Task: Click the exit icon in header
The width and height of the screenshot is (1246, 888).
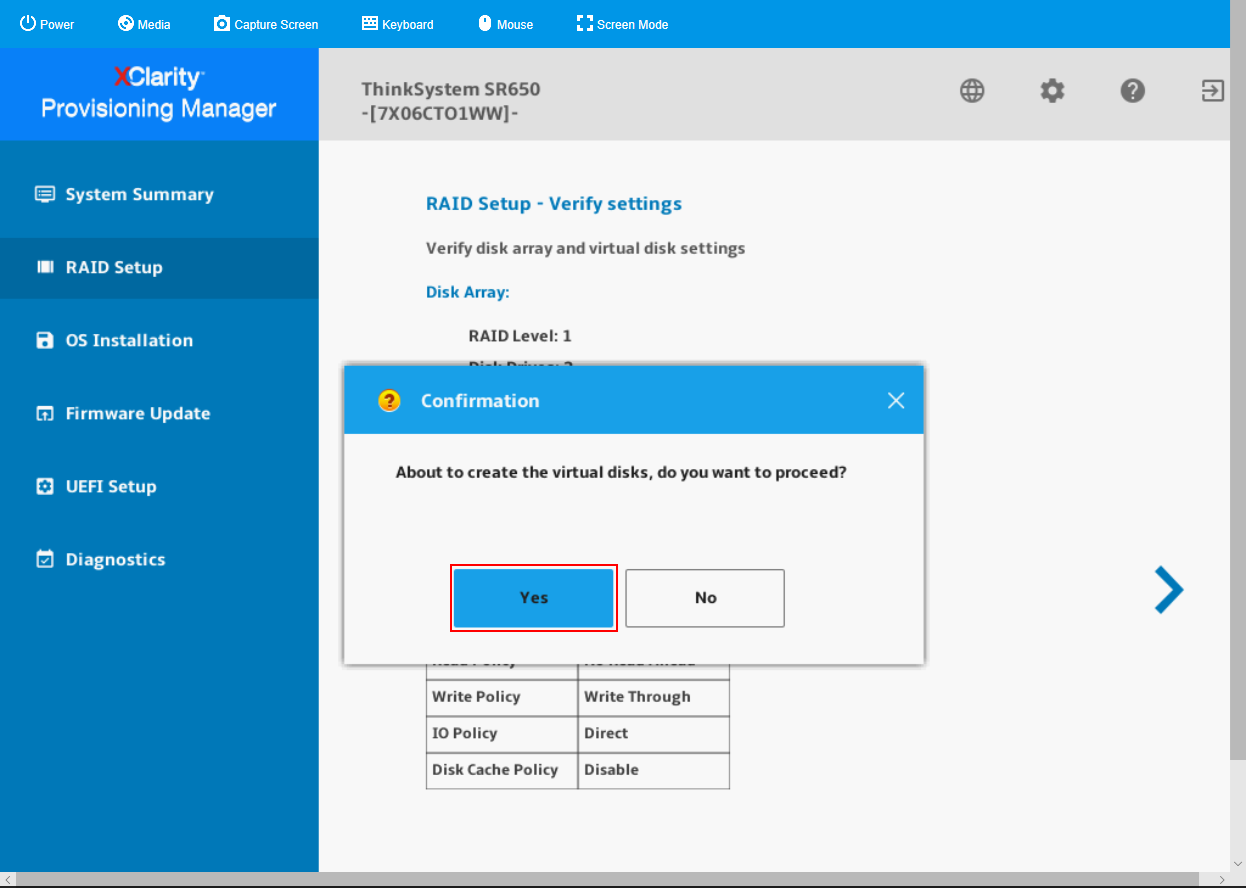Action: (1212, 91)
